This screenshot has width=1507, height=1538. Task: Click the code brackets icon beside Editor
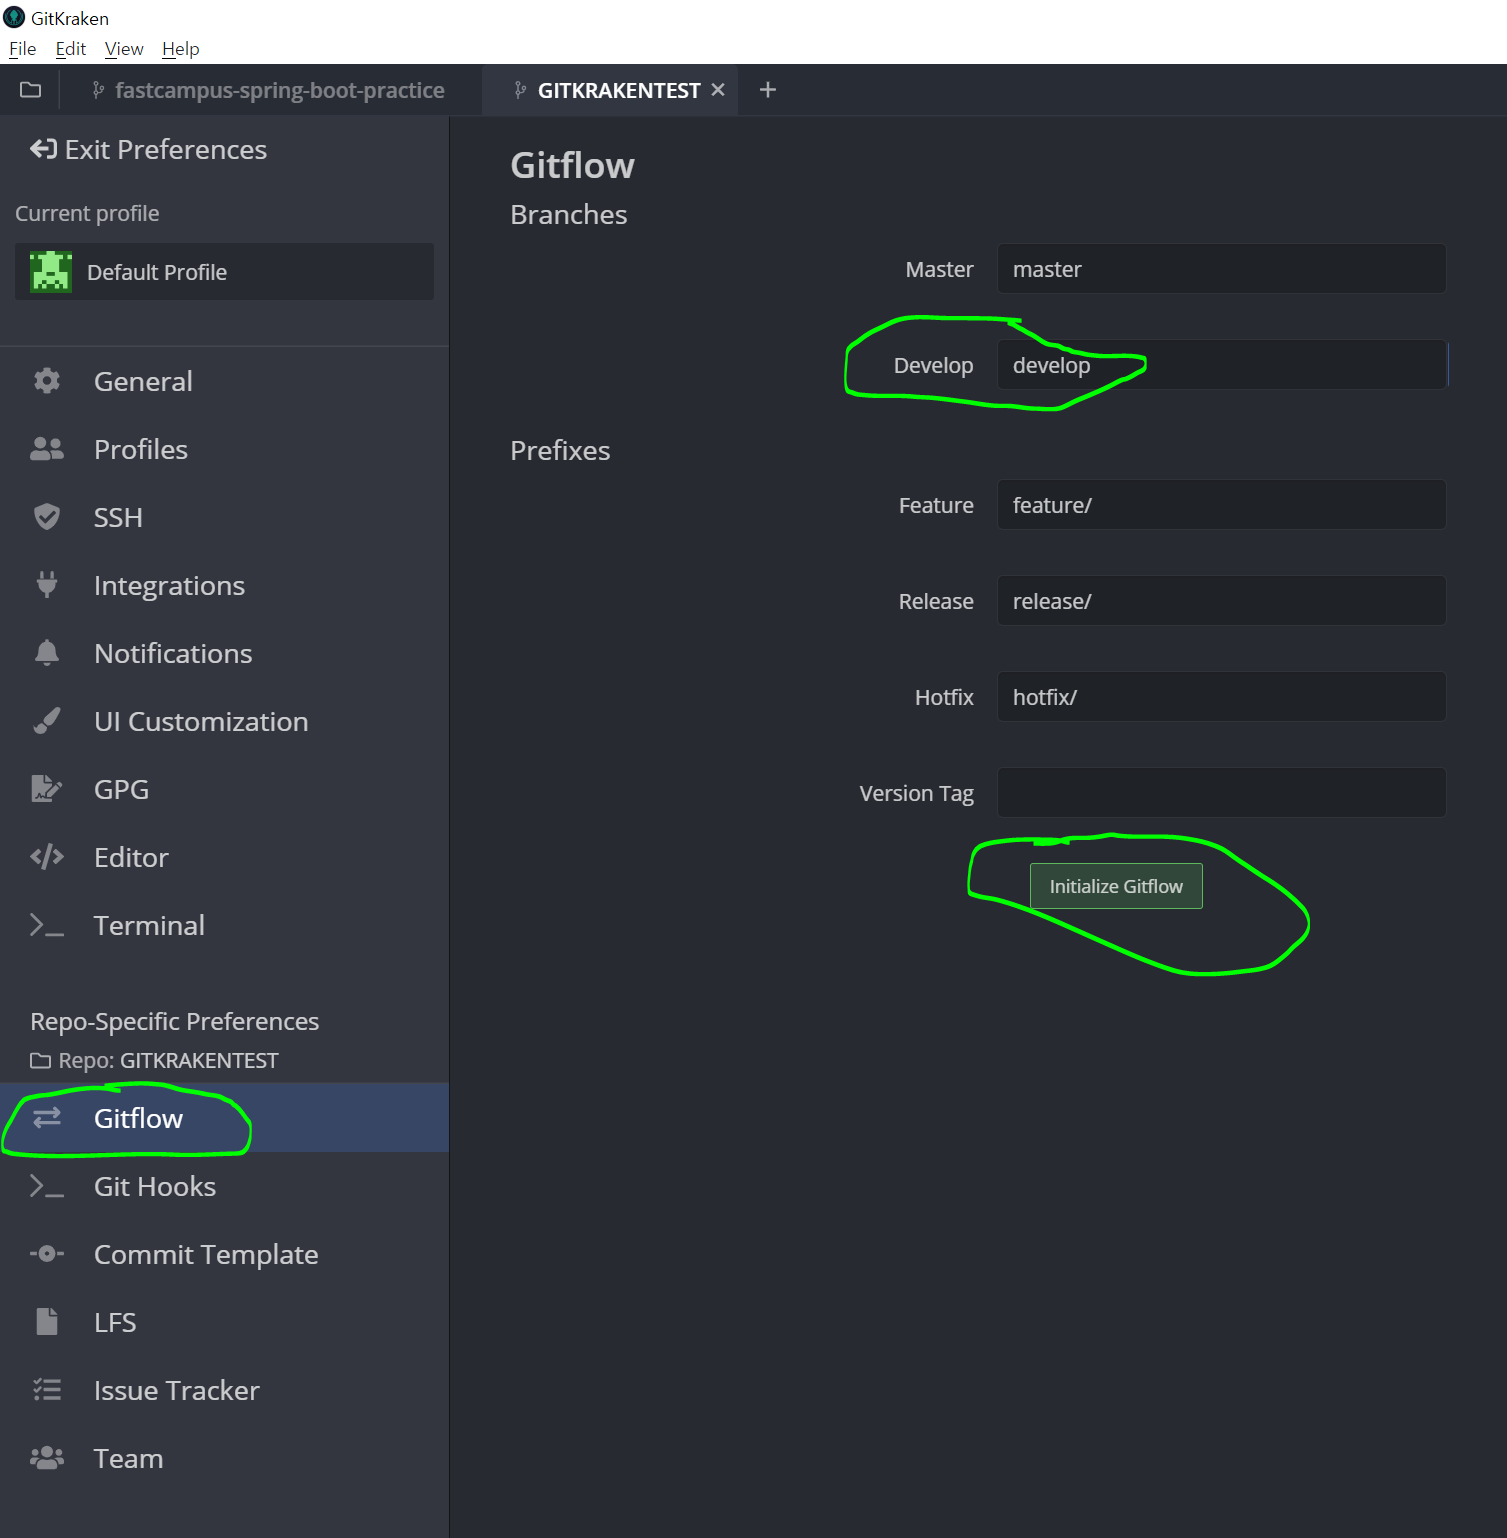(x=47, y=857)
